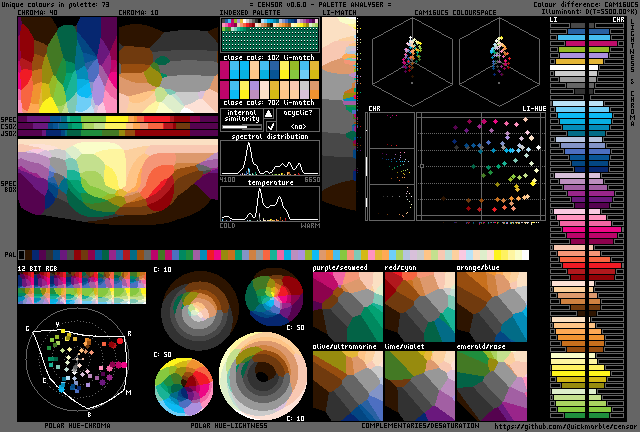Click the small square marker on LI-HUE axis
Viewport: 640px width, 432px height.
pyautogui.click(x=421, y=165)
